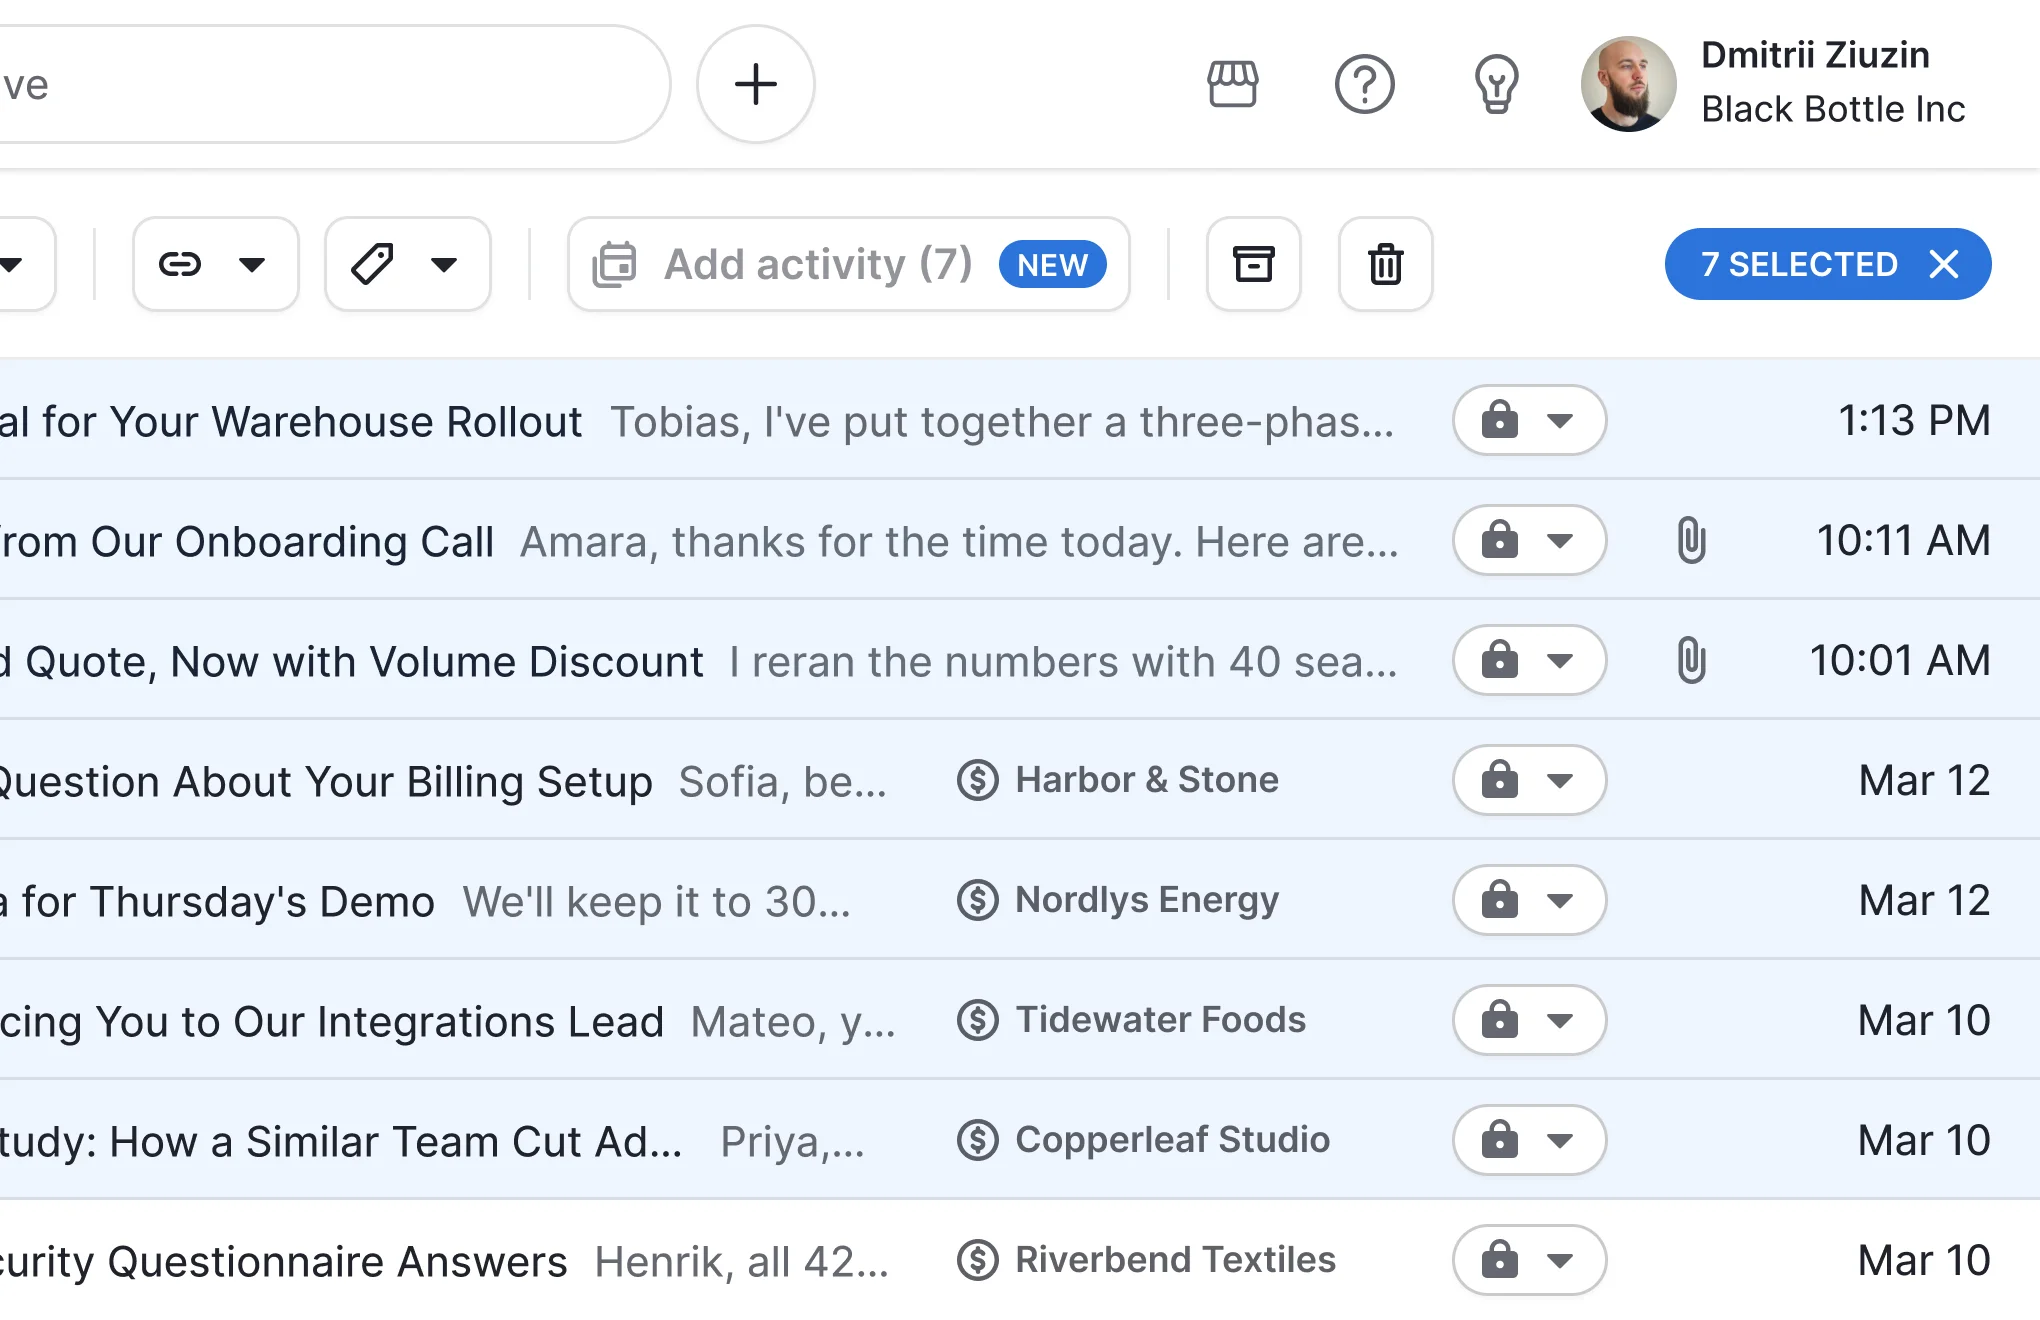This screenshot has width=2040, height=1320.
Task: Click the label tag icon
Action: tap(372, 264)
